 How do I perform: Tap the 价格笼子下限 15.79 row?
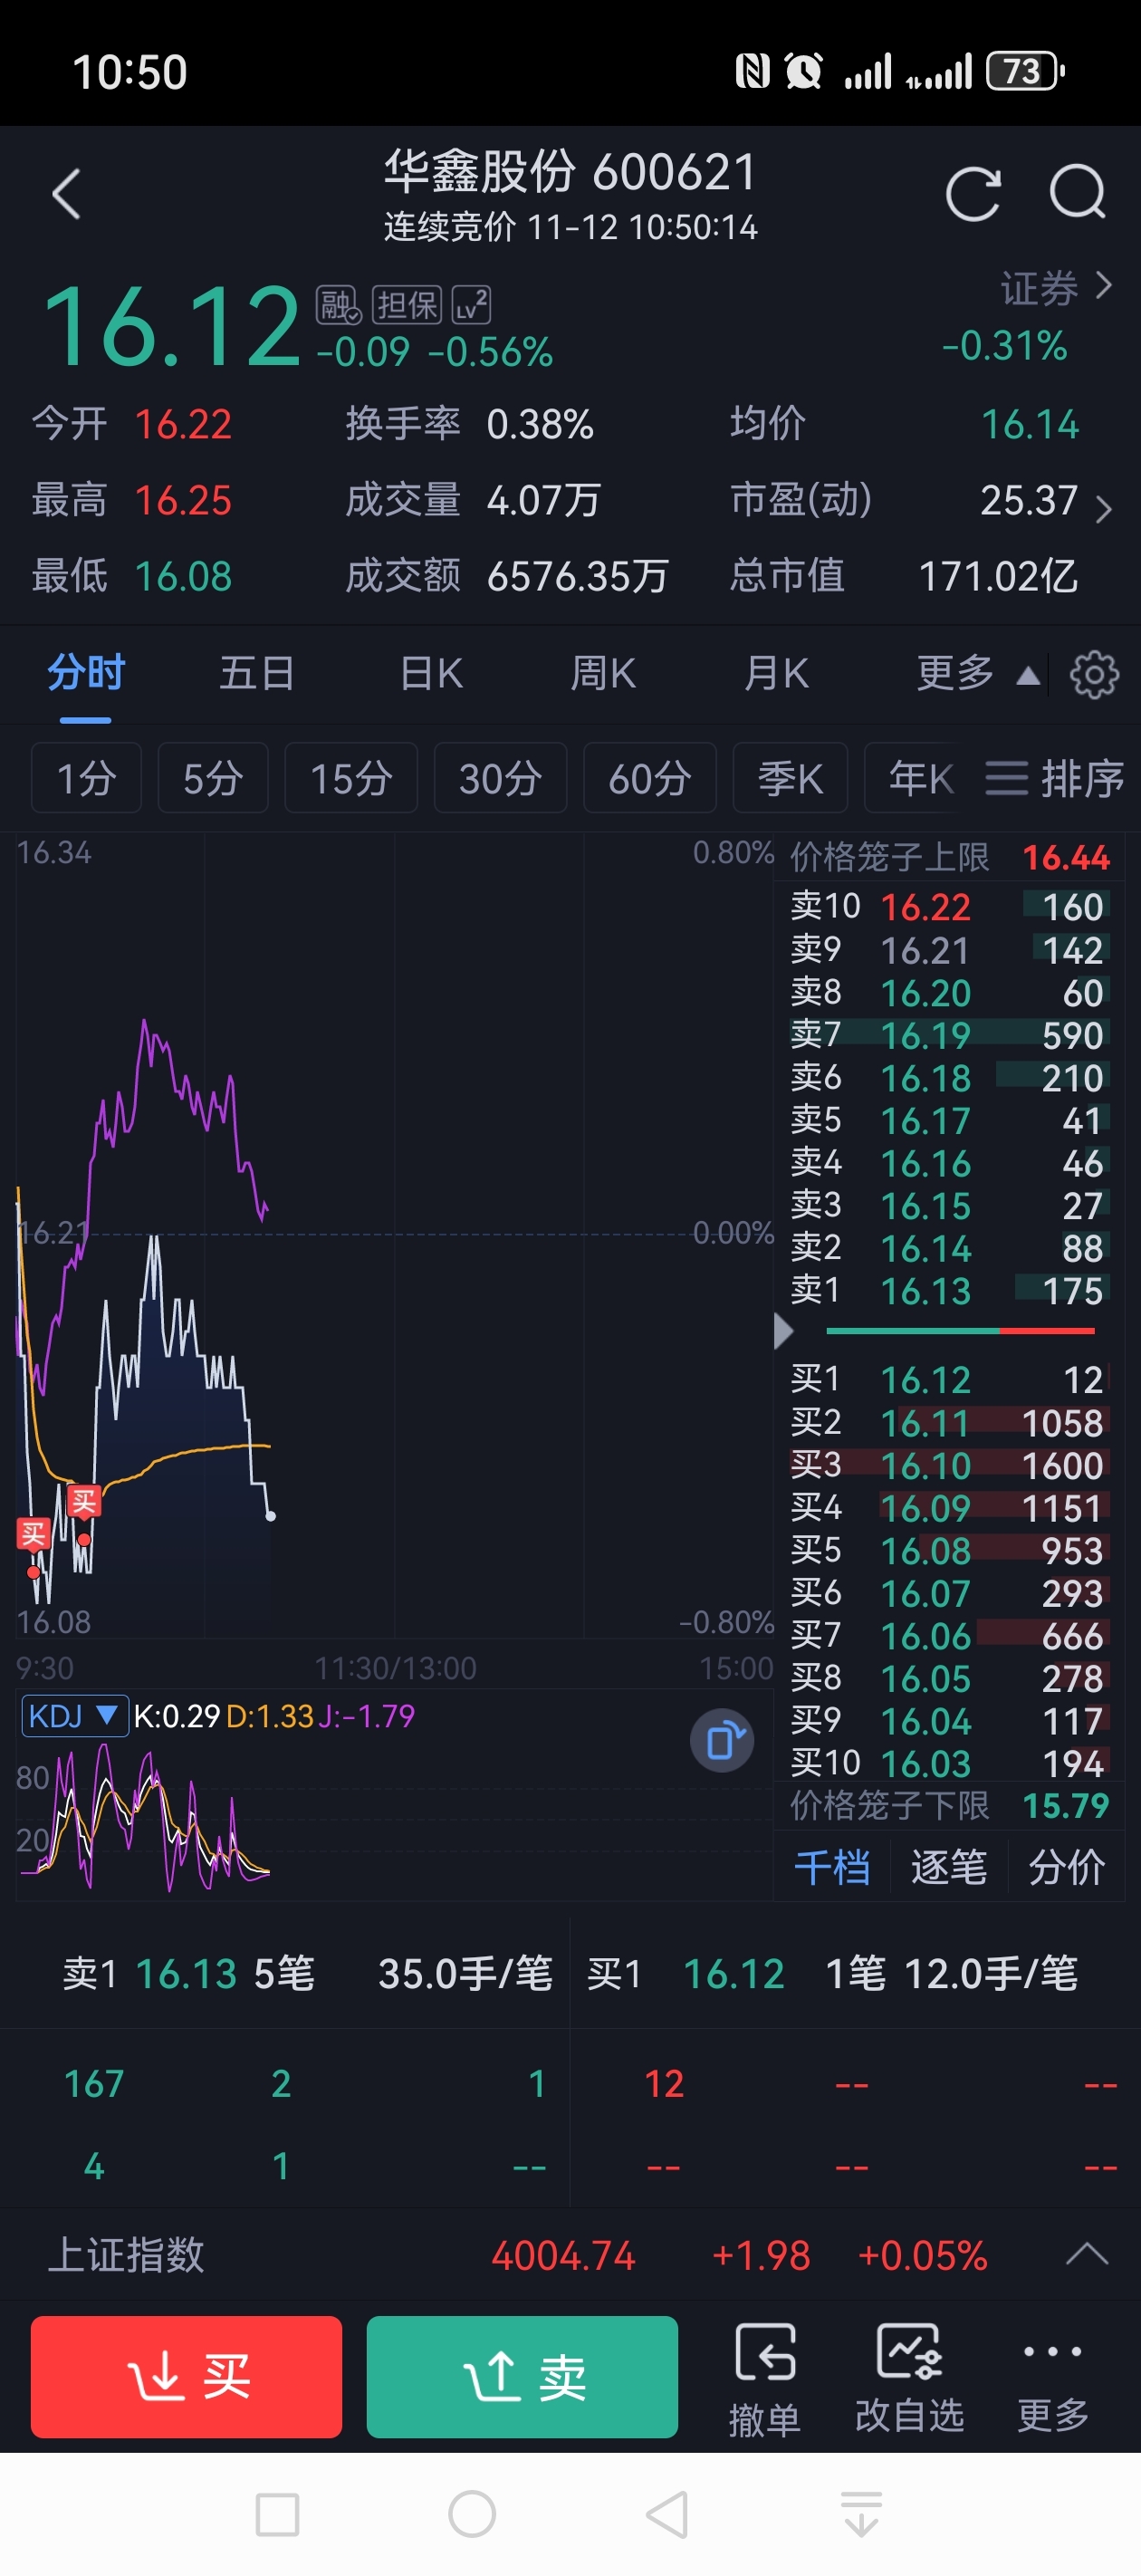pyautogui.click(x=950, y=1806)
